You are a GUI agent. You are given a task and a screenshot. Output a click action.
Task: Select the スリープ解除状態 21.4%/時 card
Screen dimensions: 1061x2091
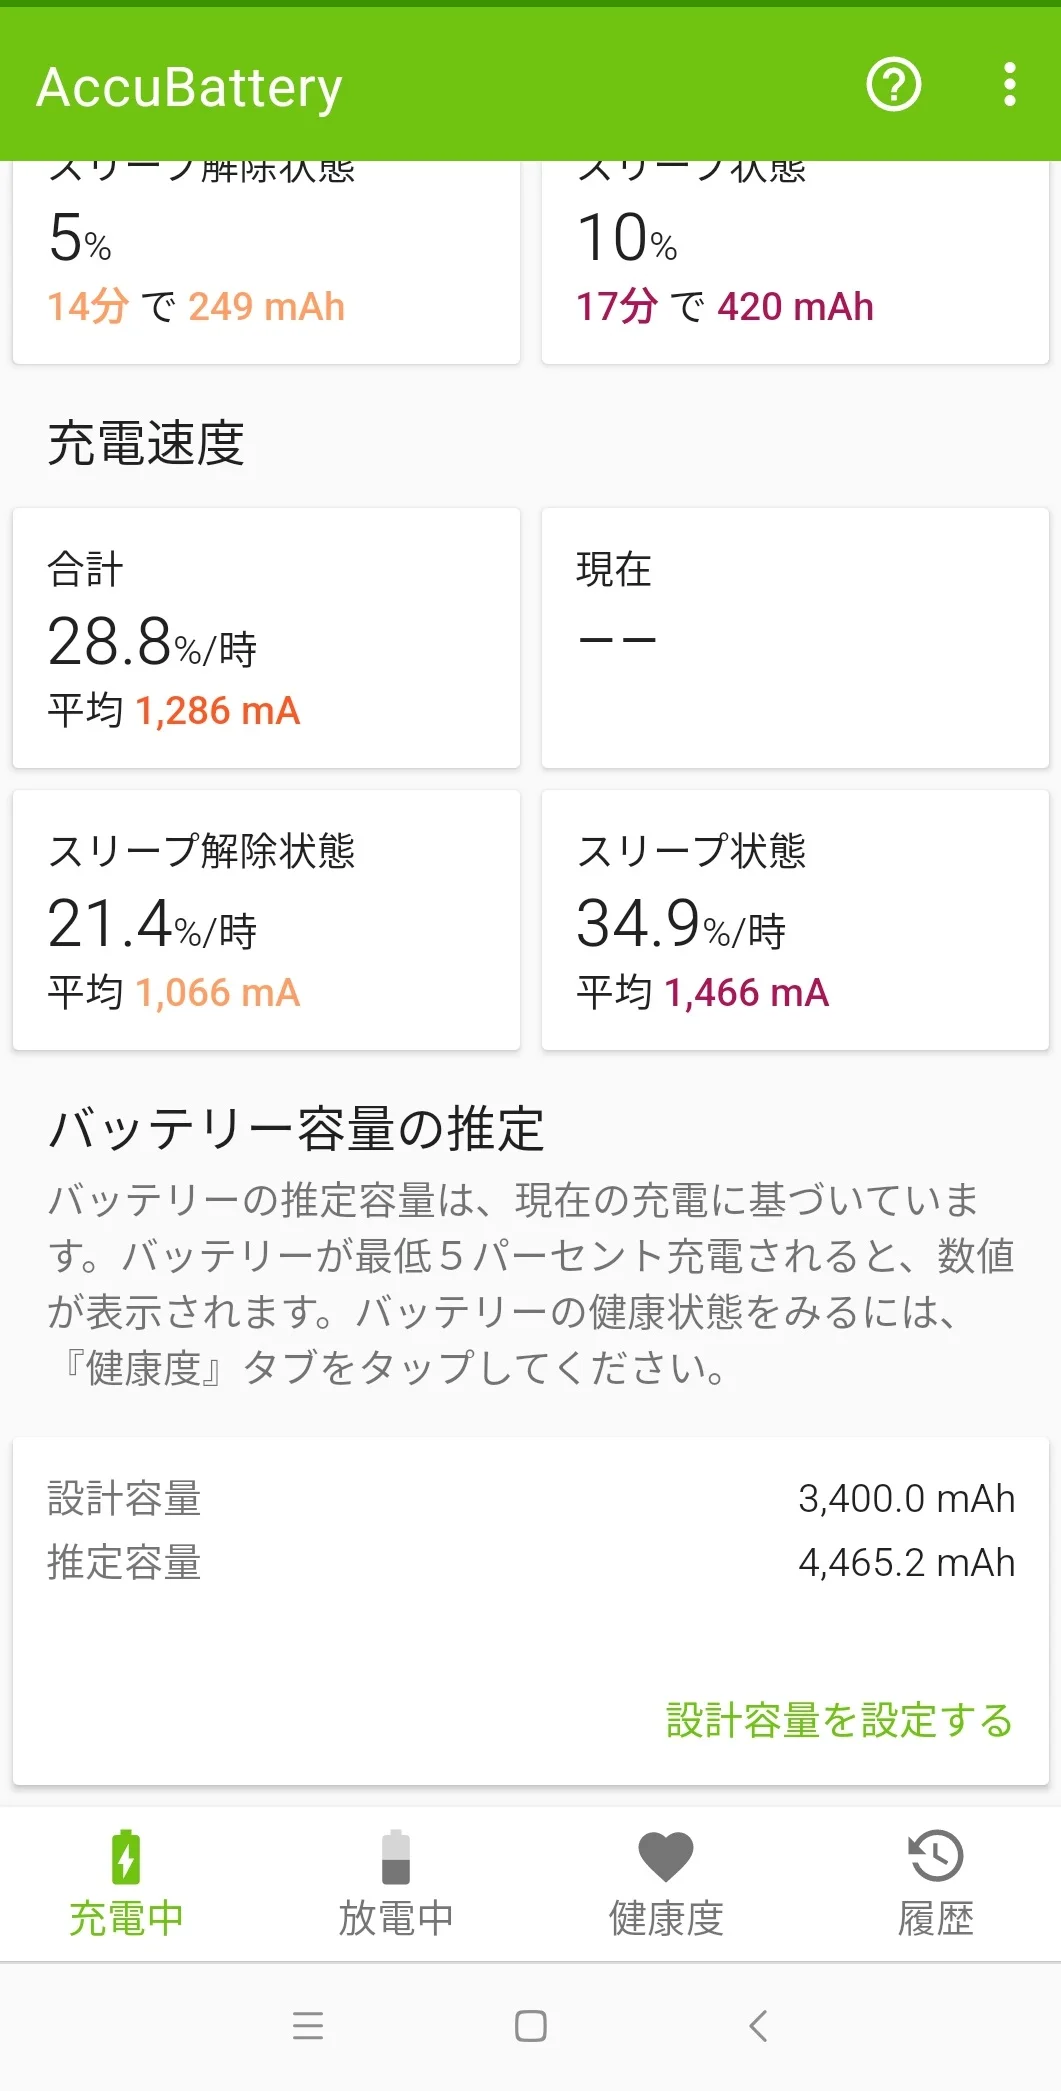[x=266, y=920]
